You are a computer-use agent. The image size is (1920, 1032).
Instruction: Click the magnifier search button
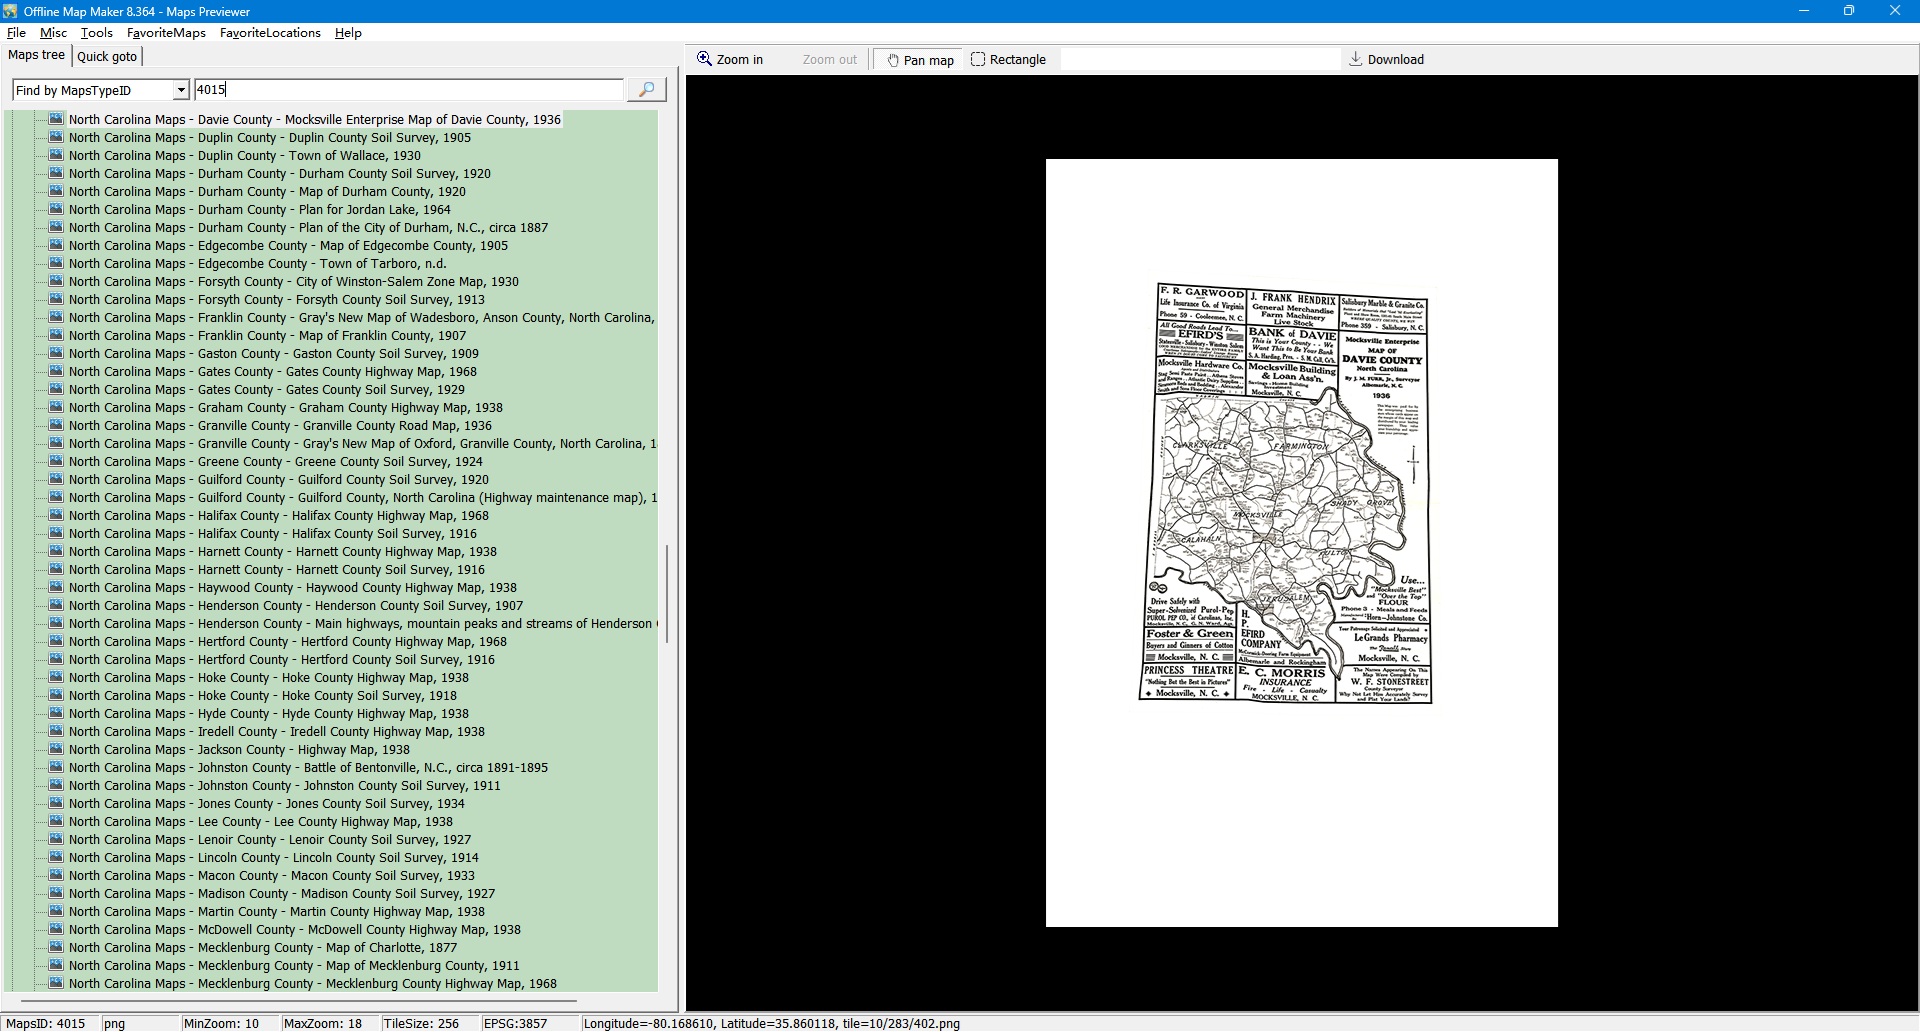coord(646,90)
